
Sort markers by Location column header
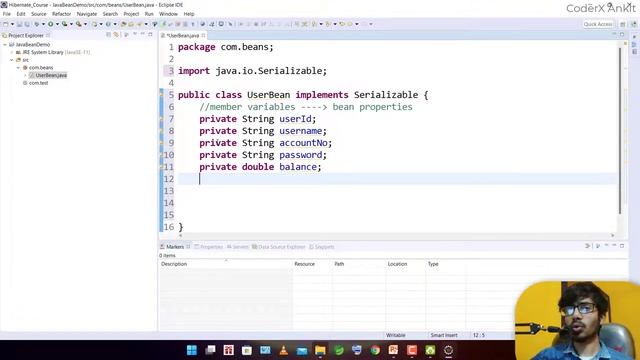(x=405, y=264)
